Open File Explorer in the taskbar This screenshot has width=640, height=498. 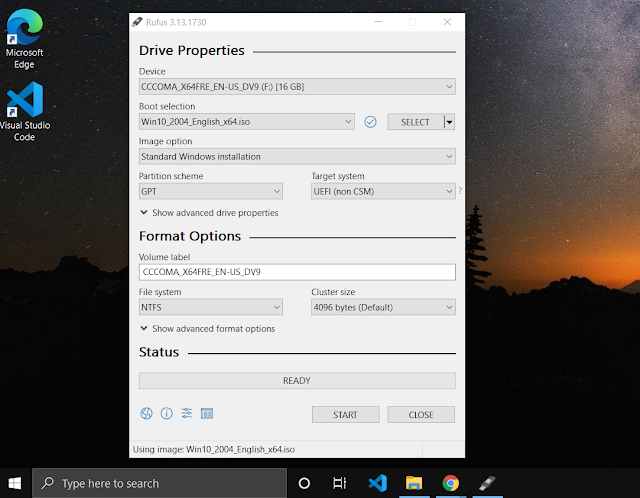tap(414, 483)
